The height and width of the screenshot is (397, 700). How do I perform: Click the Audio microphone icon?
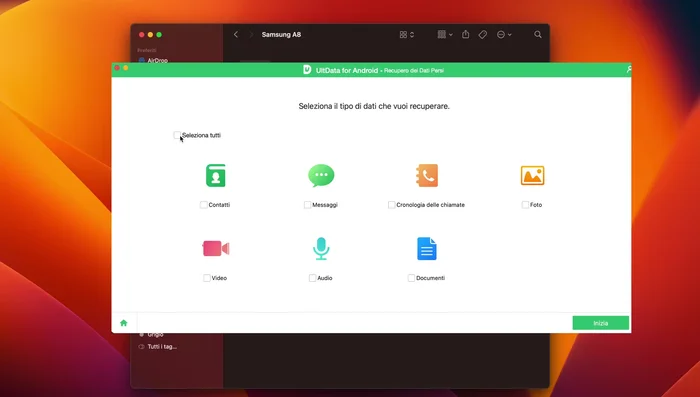(321, 248)
